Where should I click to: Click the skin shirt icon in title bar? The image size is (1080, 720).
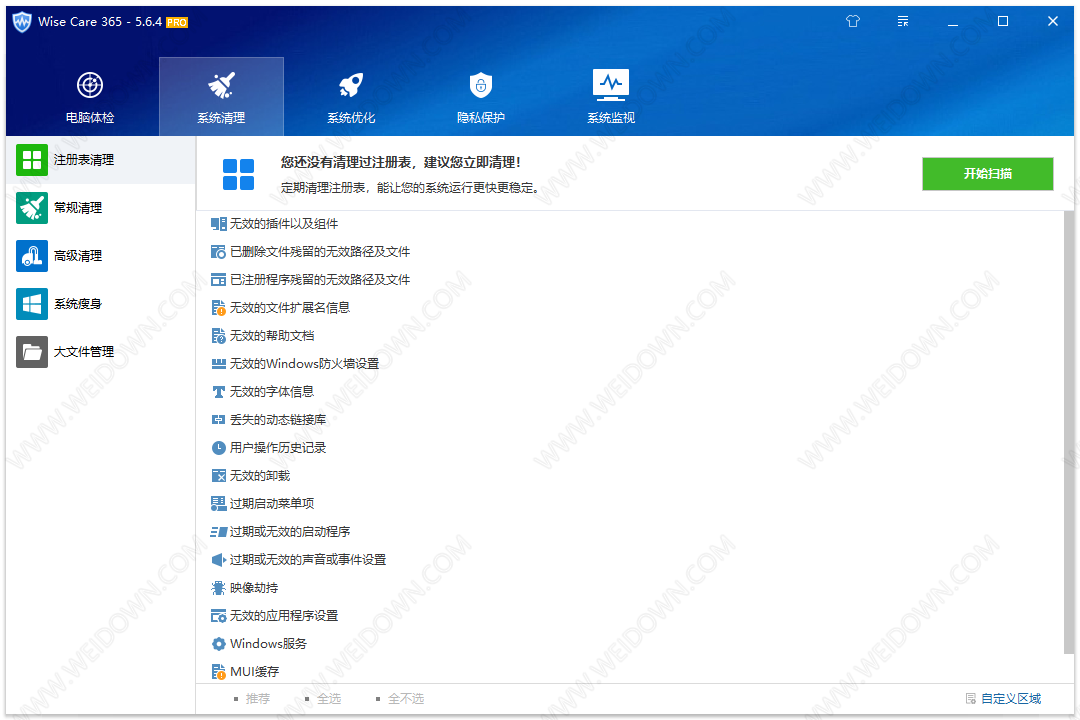(x=853, y=21)
